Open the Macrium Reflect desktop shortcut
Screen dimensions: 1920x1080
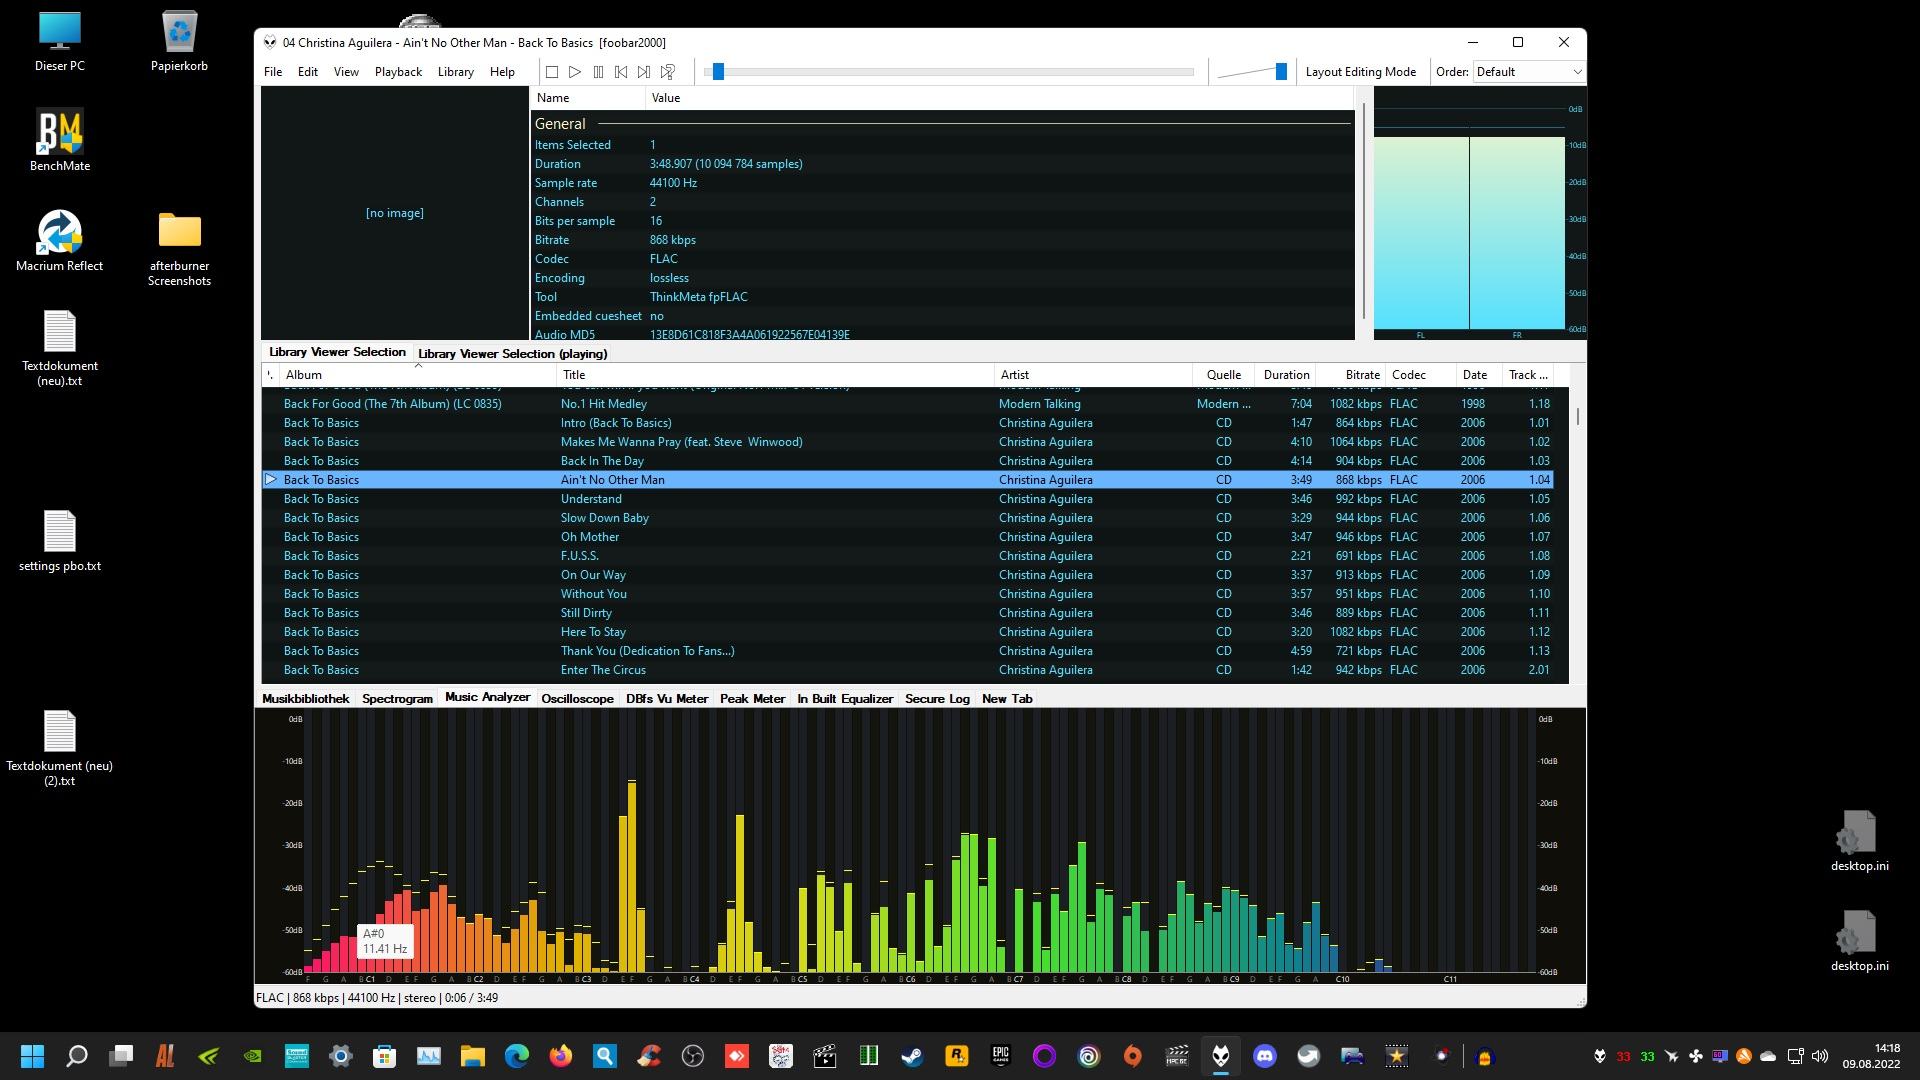tap(59, 241)
